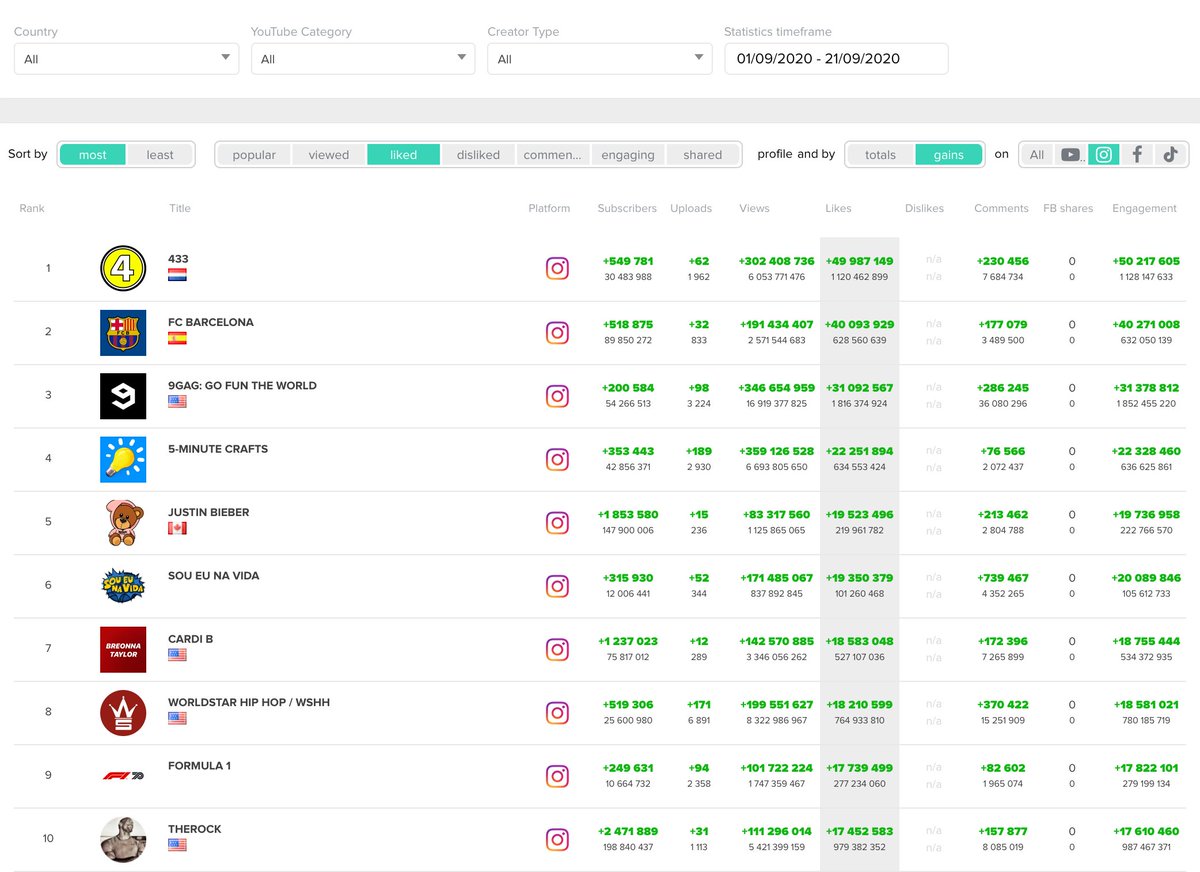The height and width of the screenshot is (872, 1200).
Task: Open 5-MINUTE CRAFTS title link
Action: point(218,449)
